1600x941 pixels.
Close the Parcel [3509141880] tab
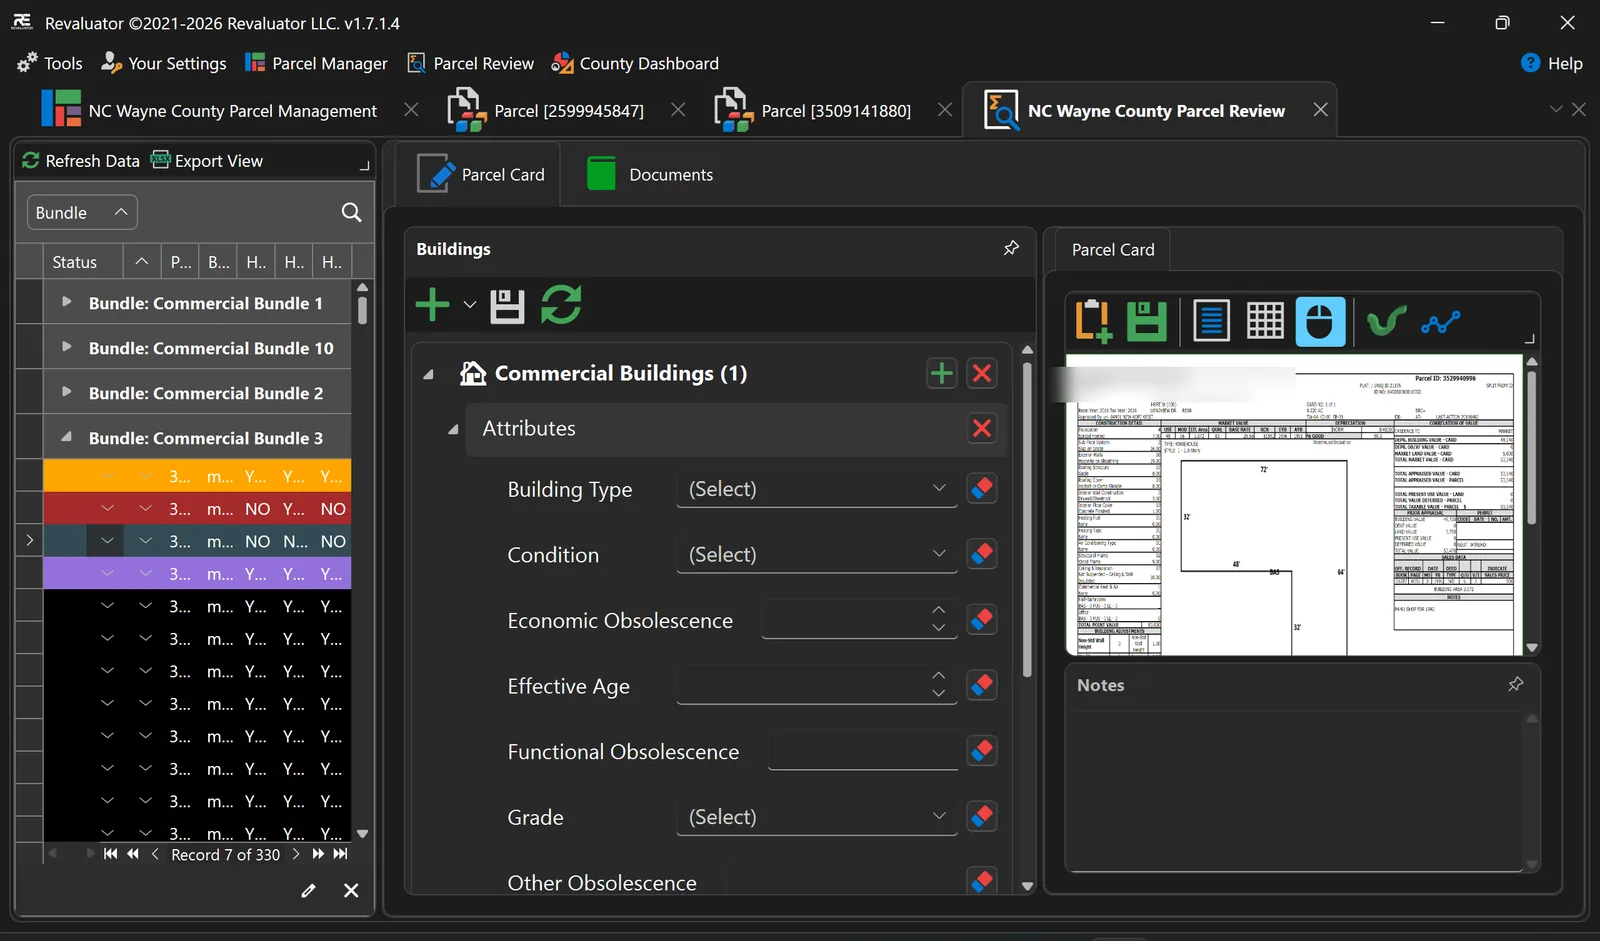coord(945,110)
